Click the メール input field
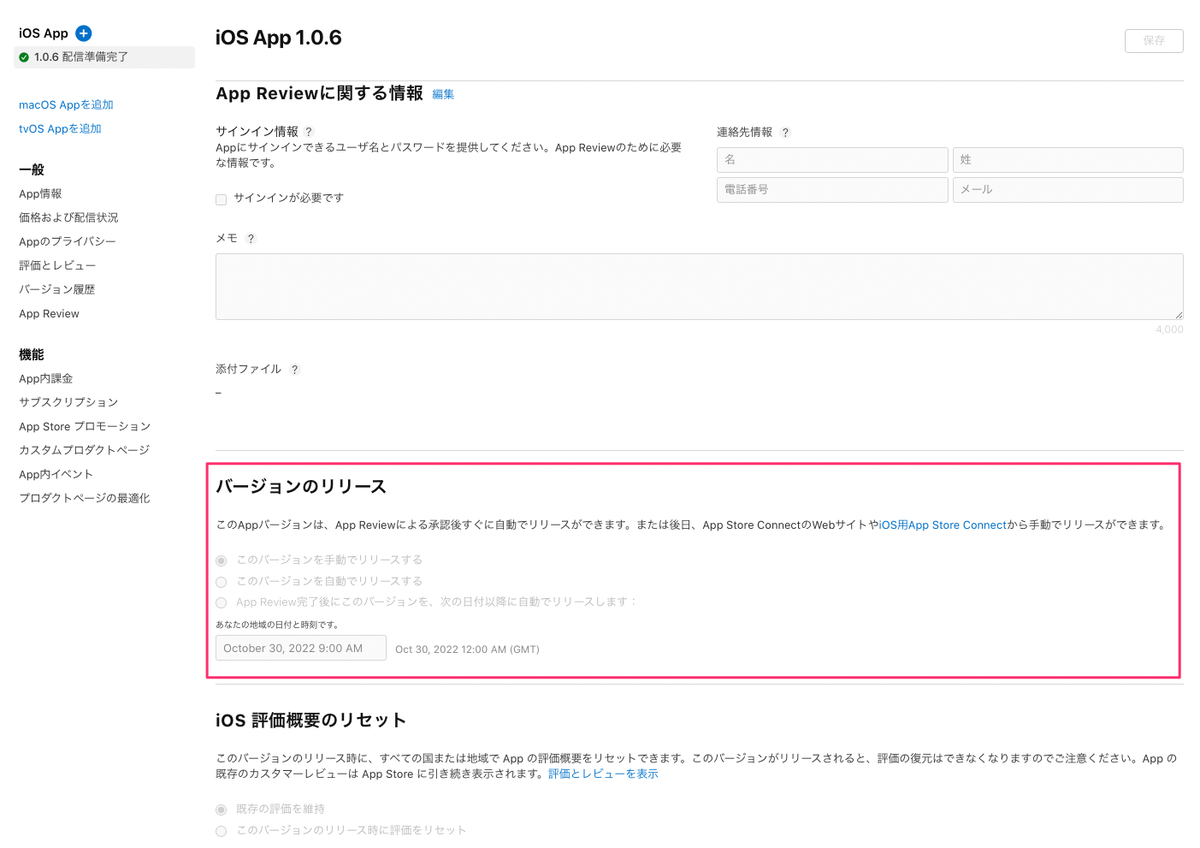 coord(1068,189)
